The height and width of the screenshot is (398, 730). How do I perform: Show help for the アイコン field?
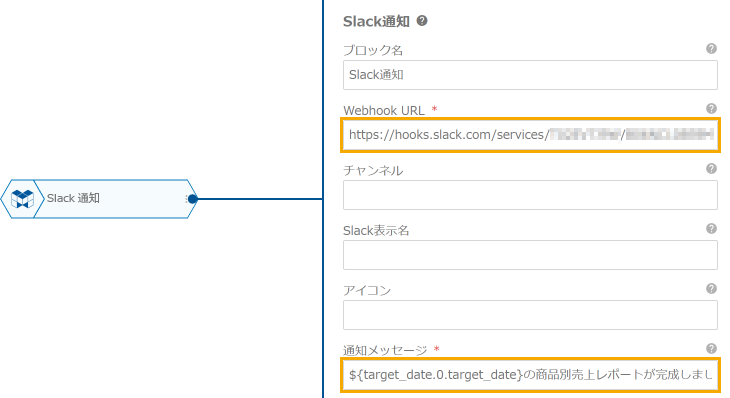711,289
